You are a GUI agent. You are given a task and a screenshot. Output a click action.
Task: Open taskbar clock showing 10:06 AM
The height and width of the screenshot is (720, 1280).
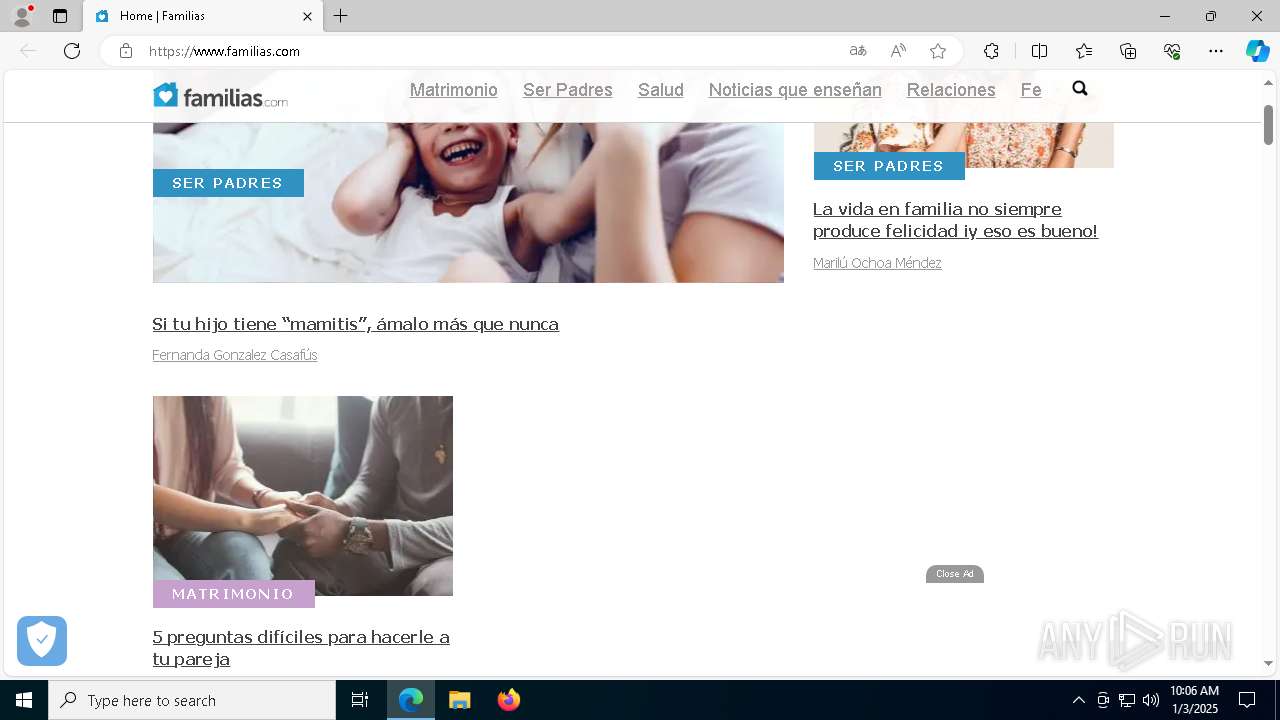(1194, 700)
